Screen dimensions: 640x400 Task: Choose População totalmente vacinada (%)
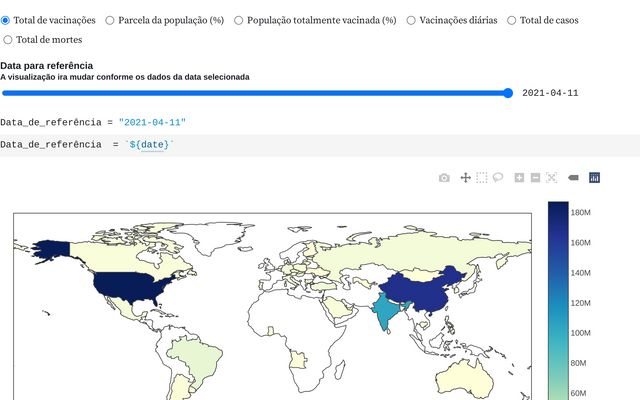[239, 20]
